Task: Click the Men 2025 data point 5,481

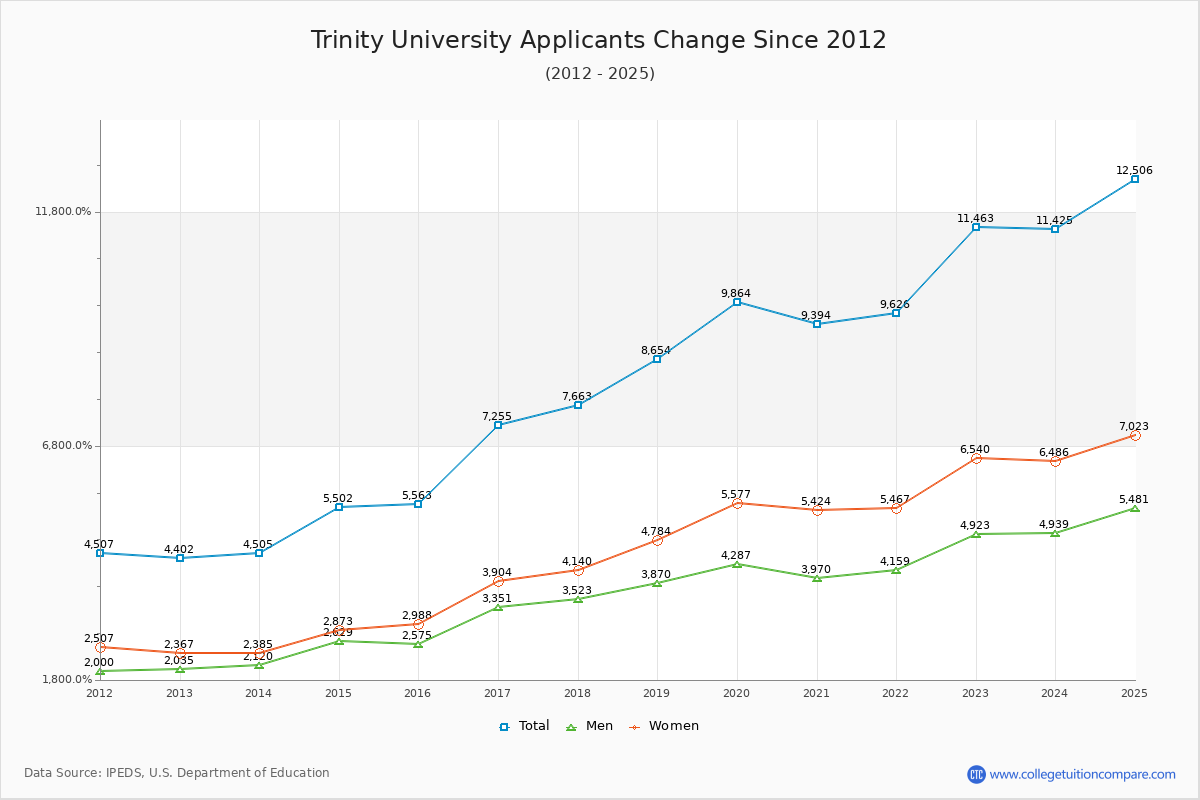Action: 1135,508
